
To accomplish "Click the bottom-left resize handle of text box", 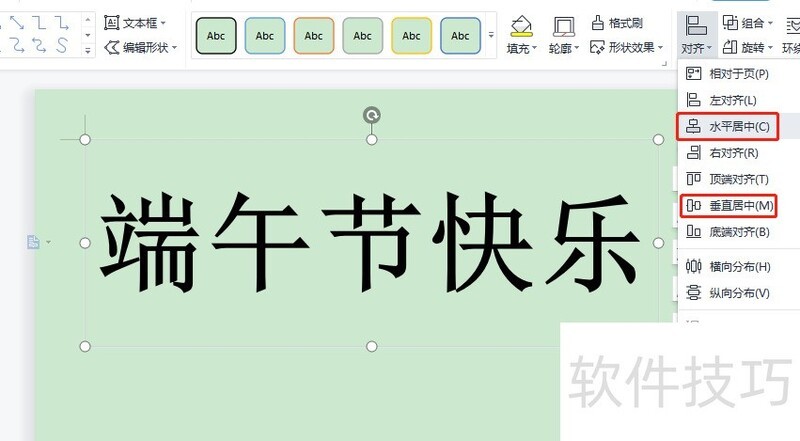I will point(85,347).
